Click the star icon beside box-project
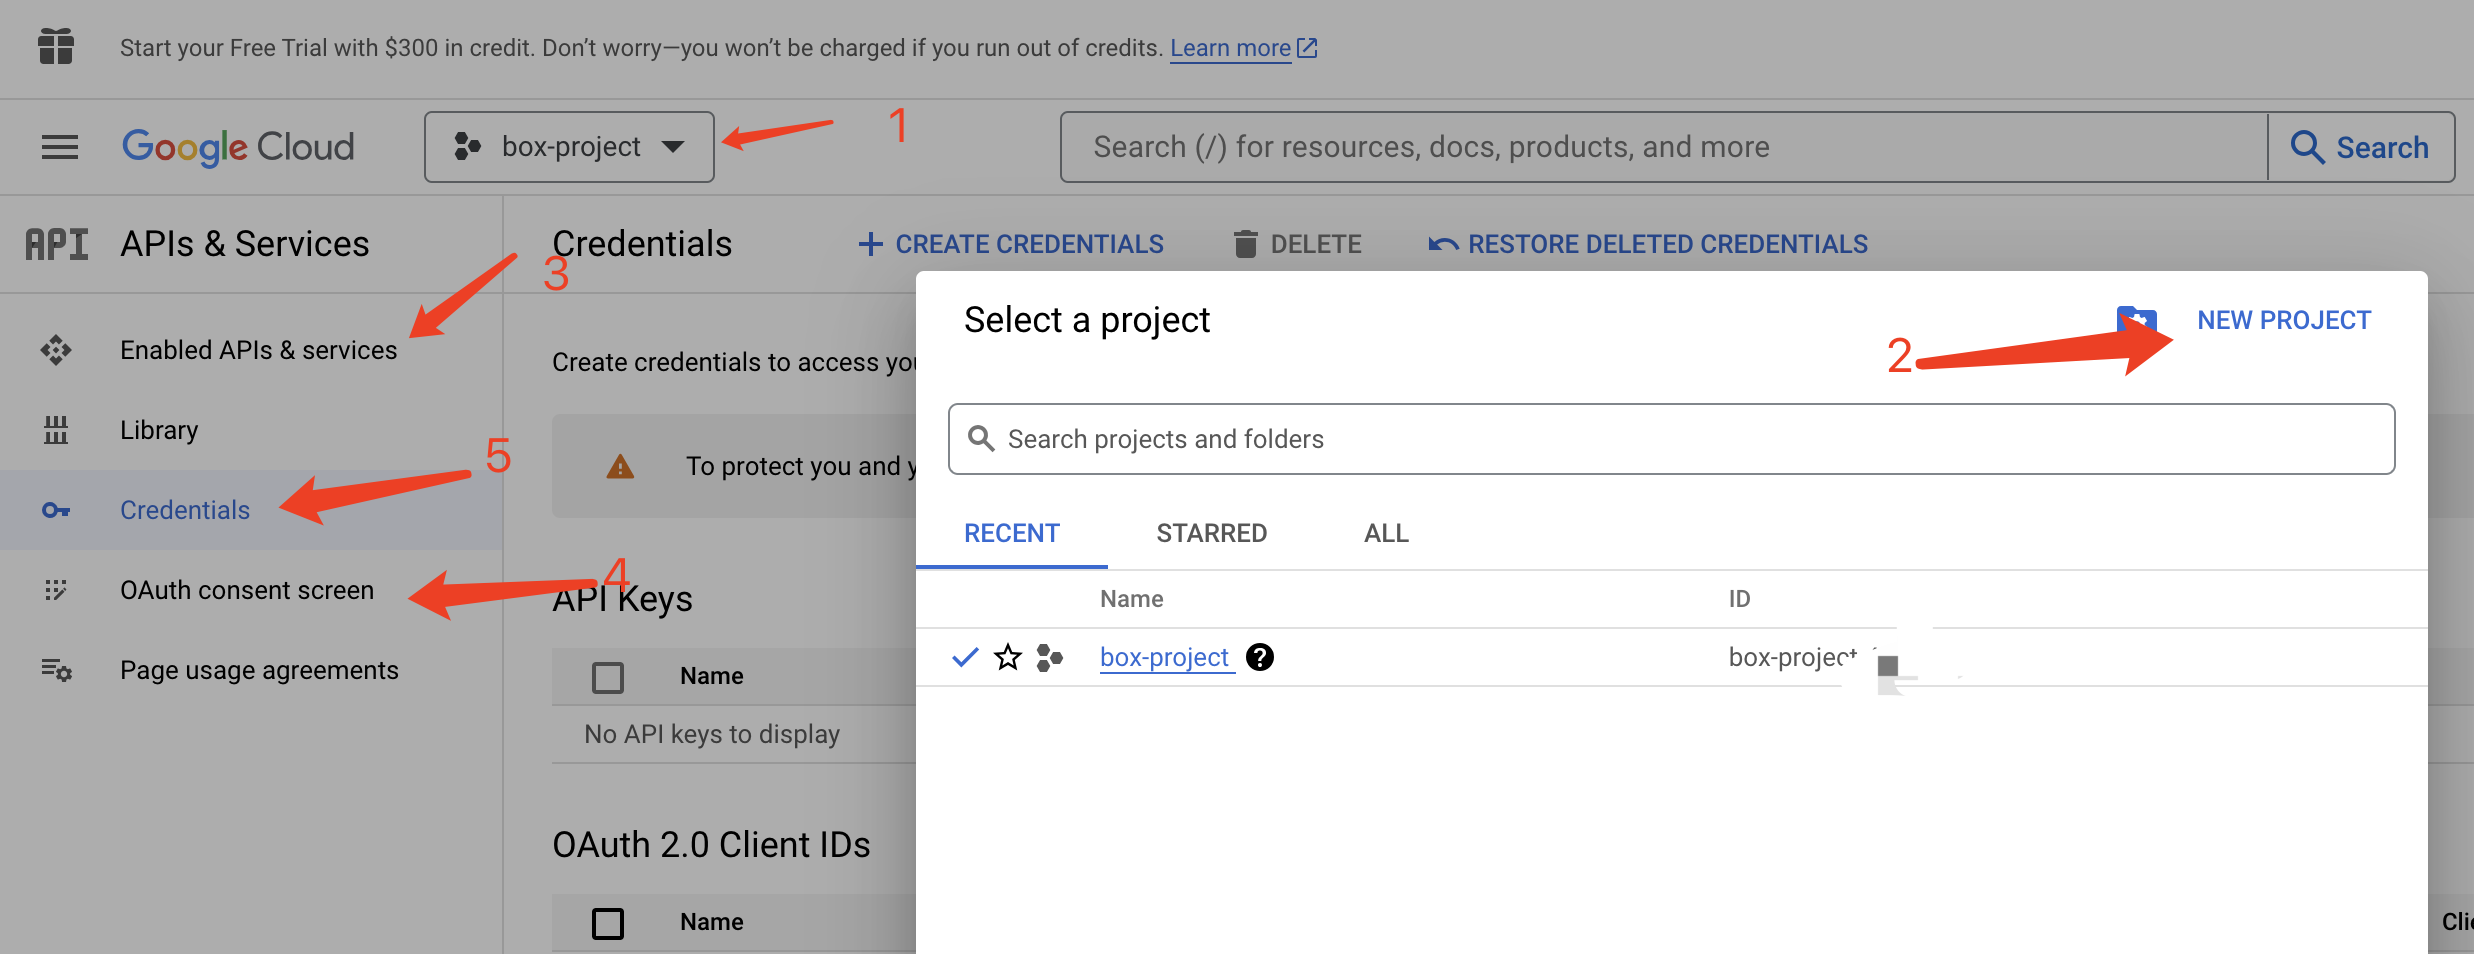Screen dimensions: 2474x954 pyautogui.click(x=1007, y=657)
